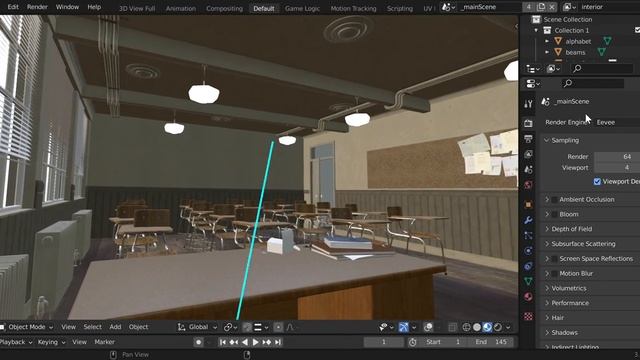This screenshot has width=640, height=360.
Task: Open the Modifiers wrench tab
Action: [528, 220]
